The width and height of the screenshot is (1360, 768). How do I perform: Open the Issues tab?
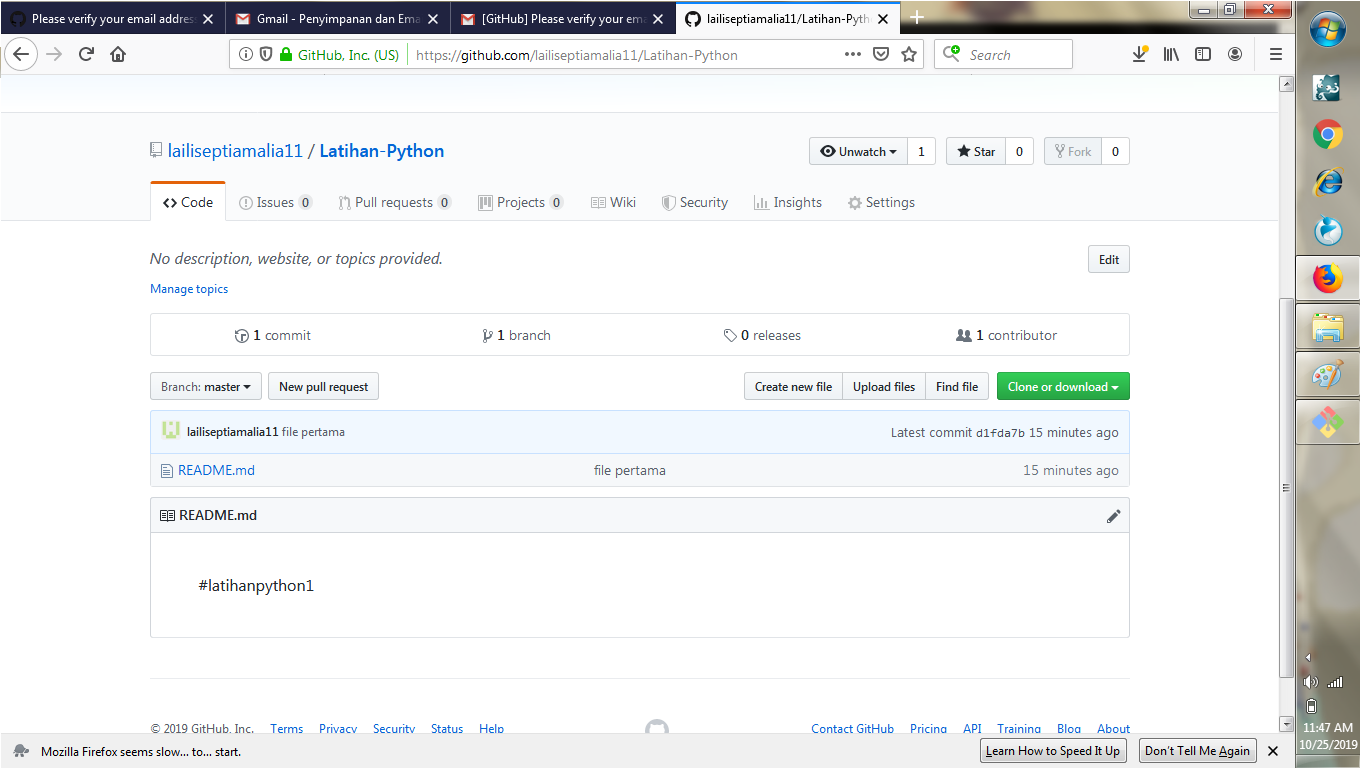(x=275, y=202)
